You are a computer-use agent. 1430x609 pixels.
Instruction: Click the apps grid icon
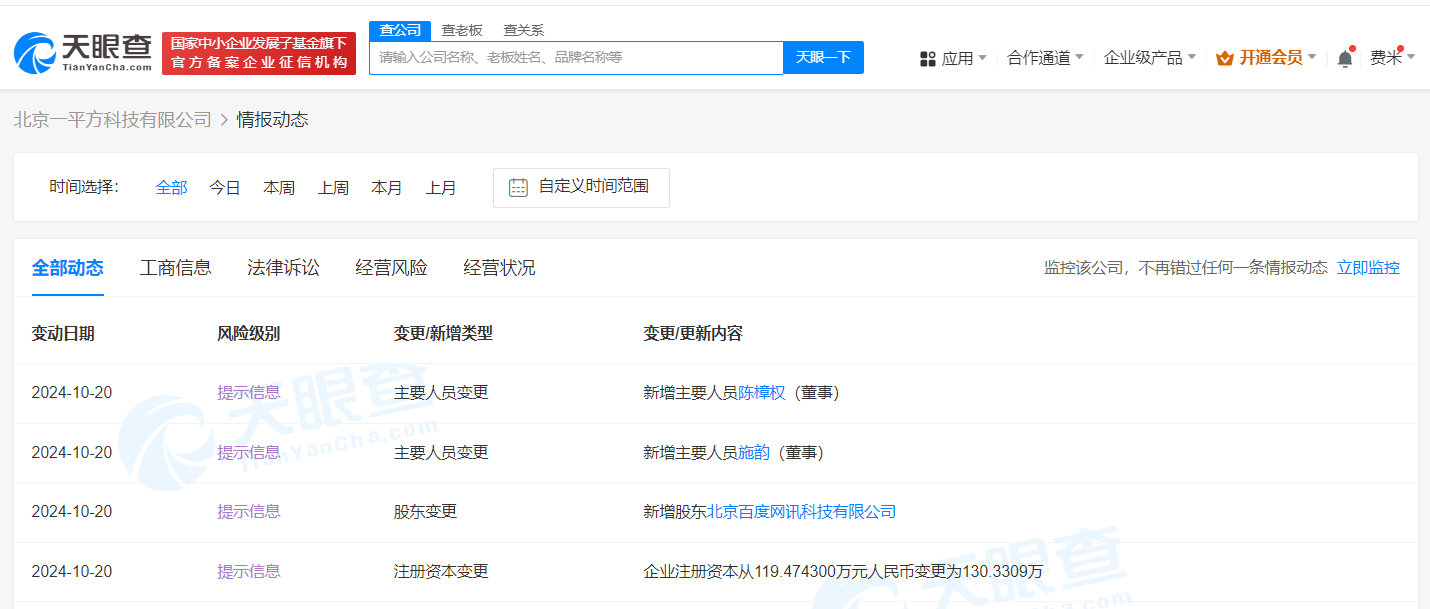[x=927, y=59]
